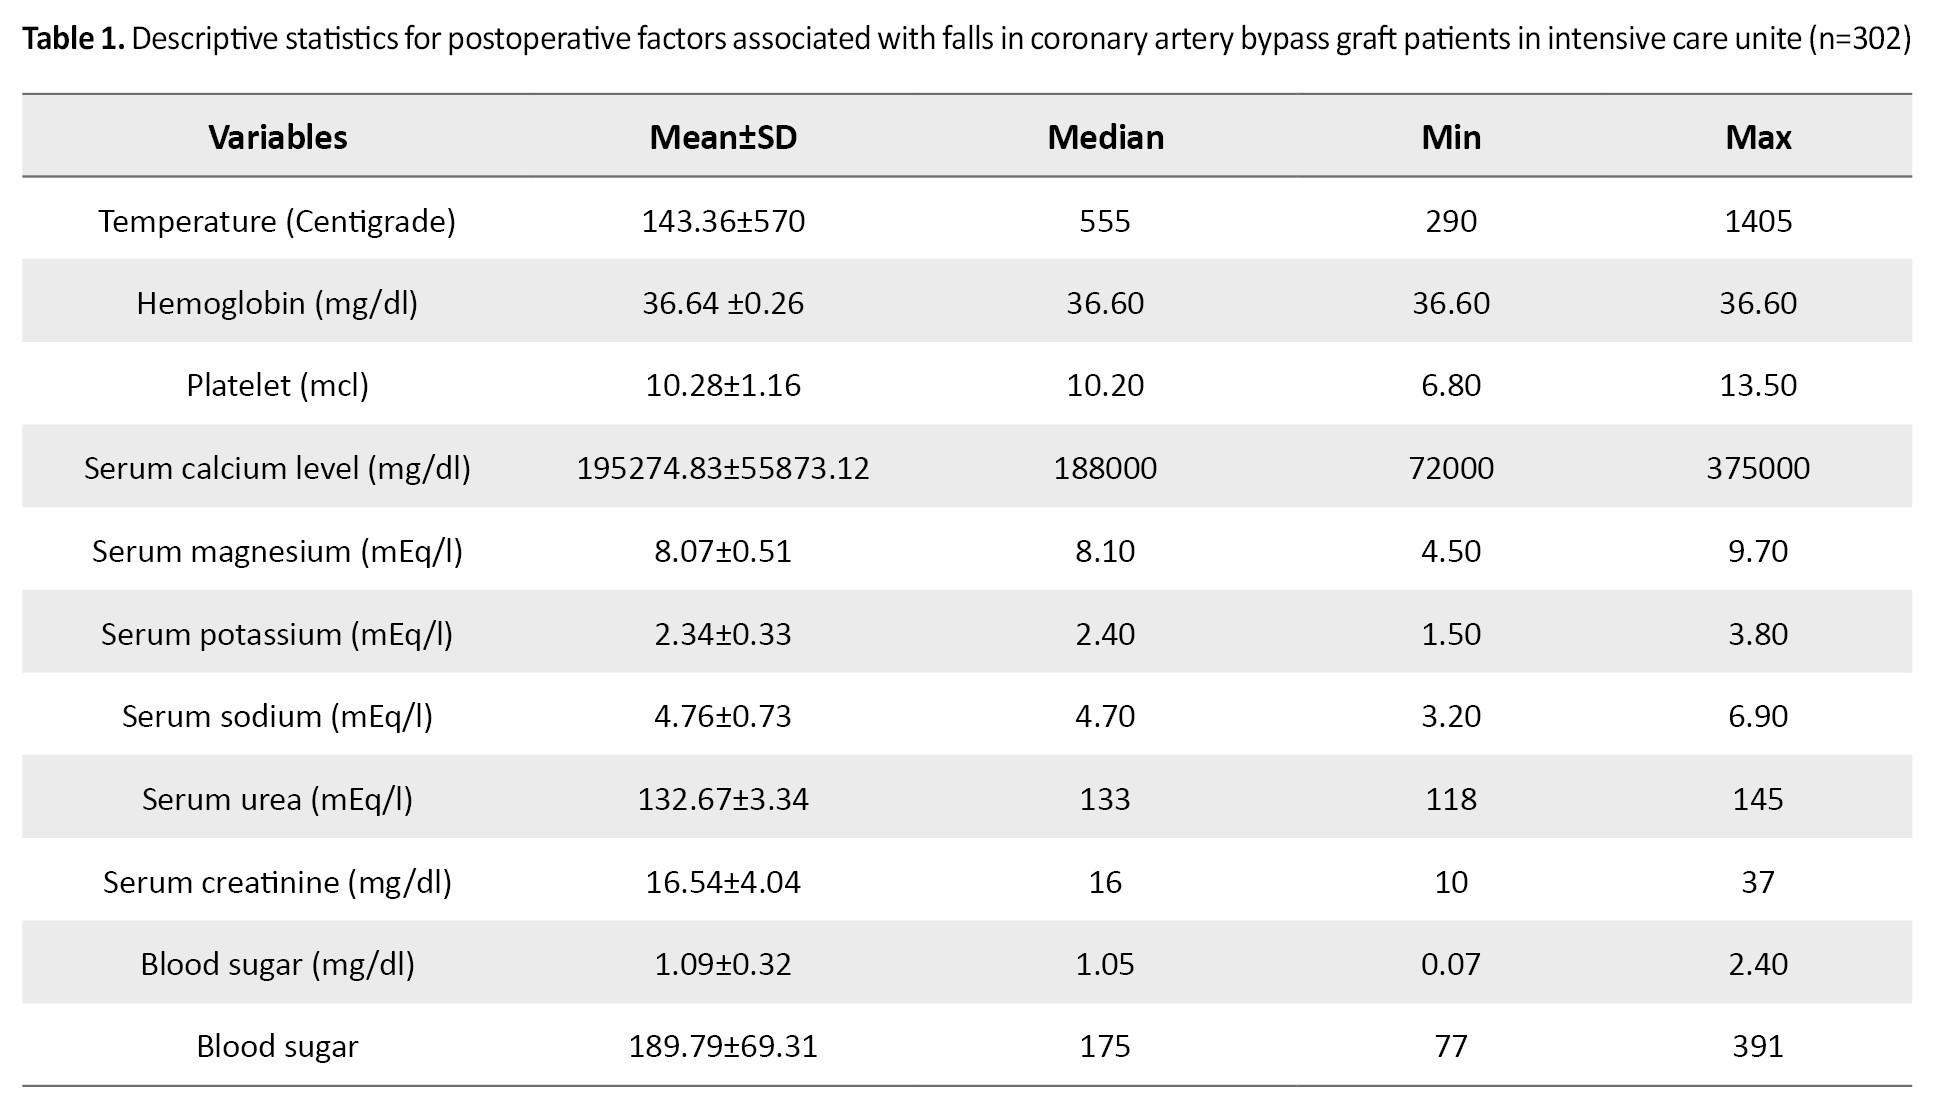This screenshot has width=1937, height=1113.
Task: Click the Serum urea (mEq/l) label
Action: pyautogui.click(x=277, y=799)
